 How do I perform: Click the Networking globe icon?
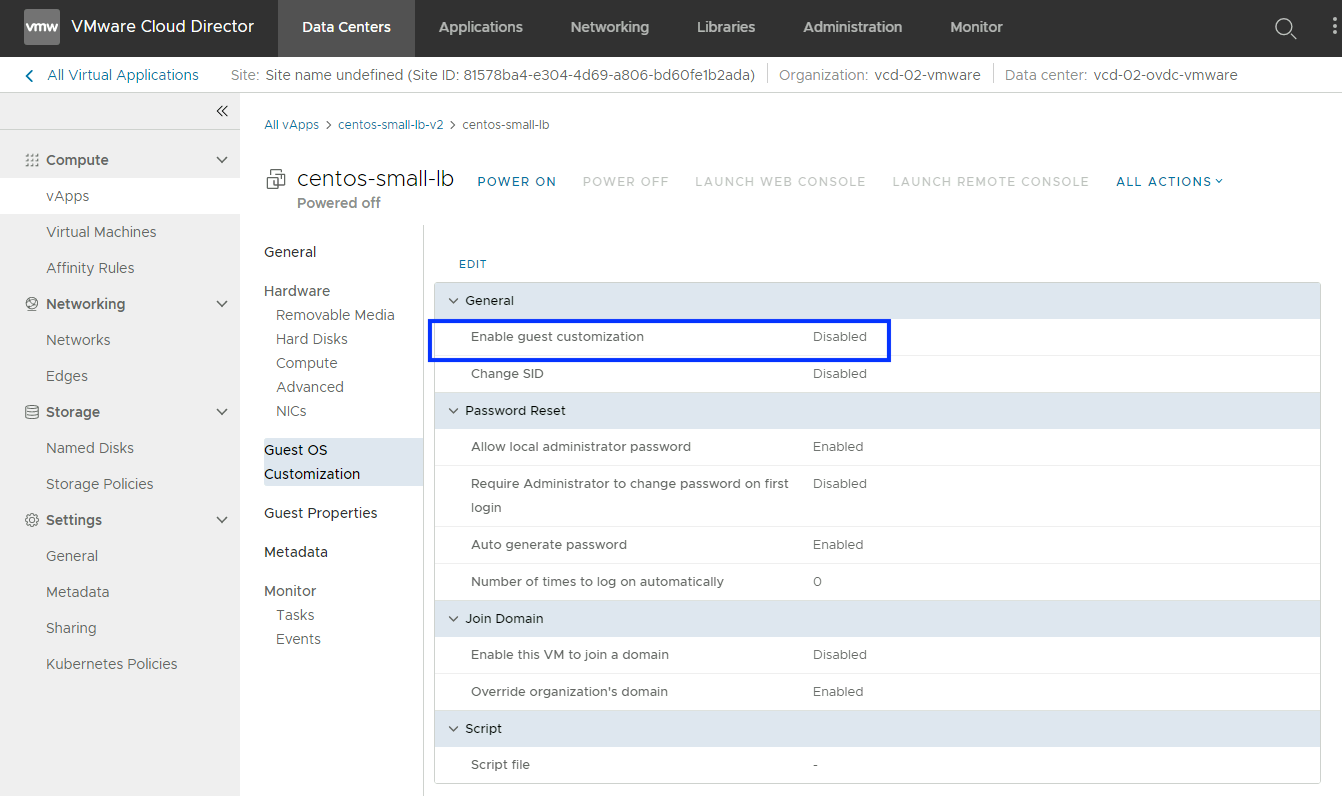coord(32,304)
